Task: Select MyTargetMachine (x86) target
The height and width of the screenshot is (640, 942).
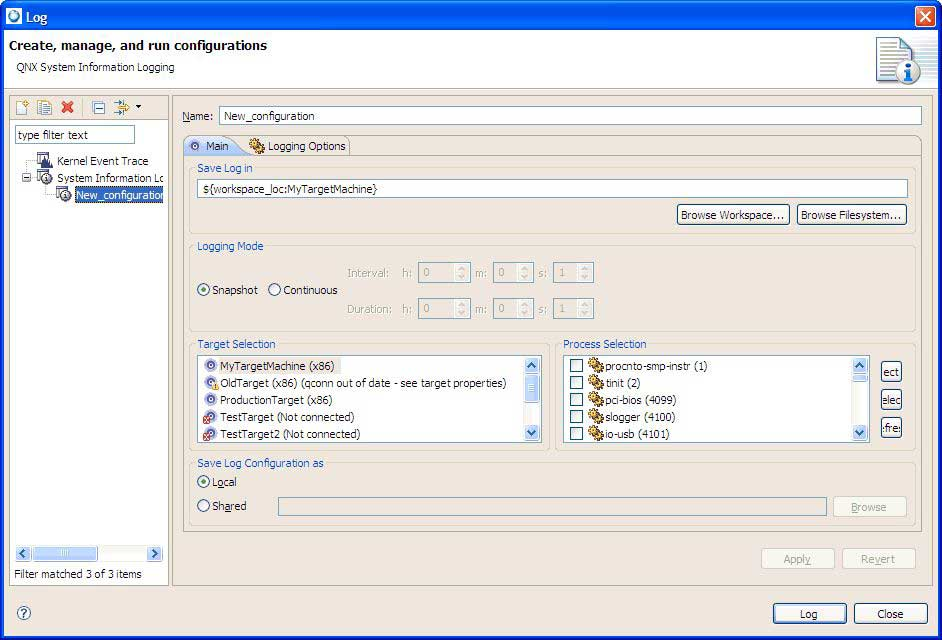Action: 276,366
